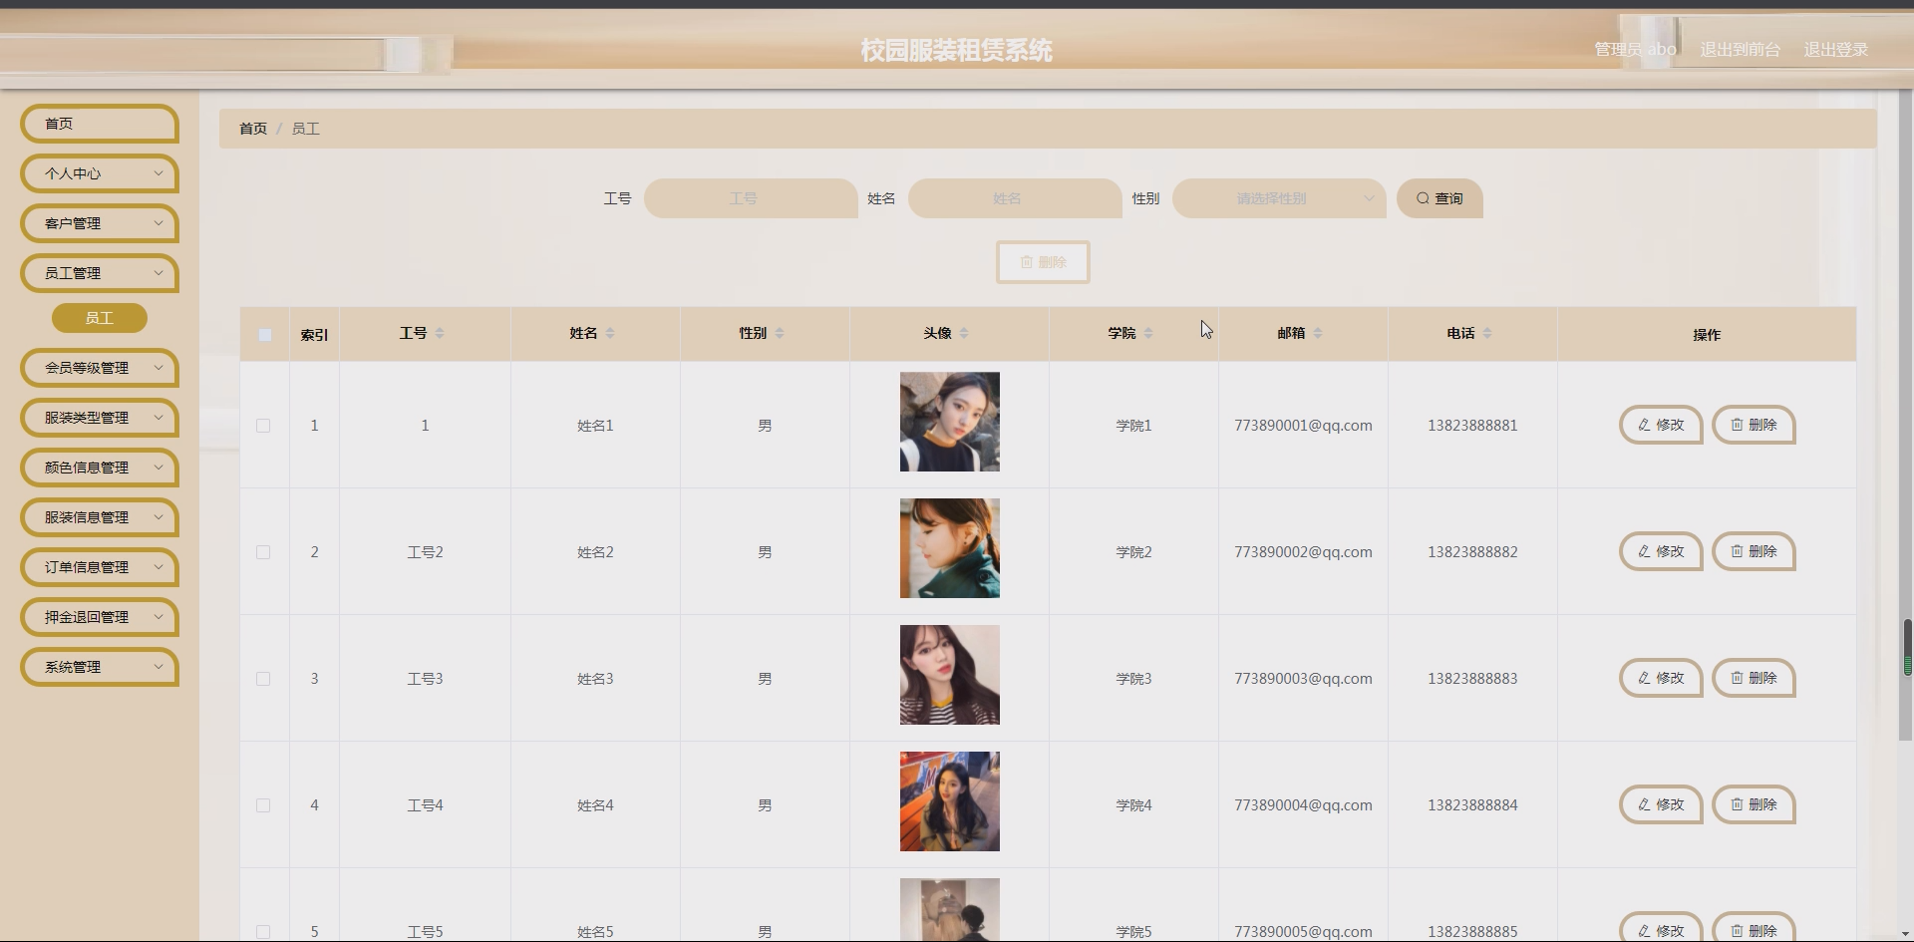Click email 773890004@qq.com cell

(1303, 805)
